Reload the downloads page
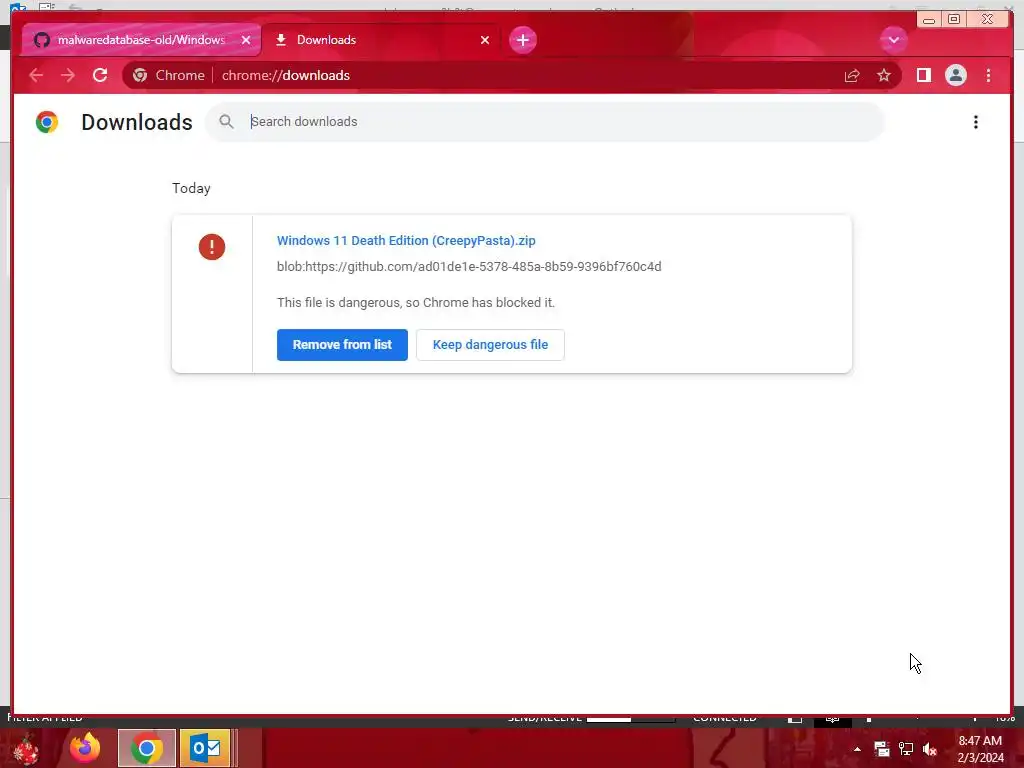The height and width of the screenshot is (768, 1024). [100, 76]
